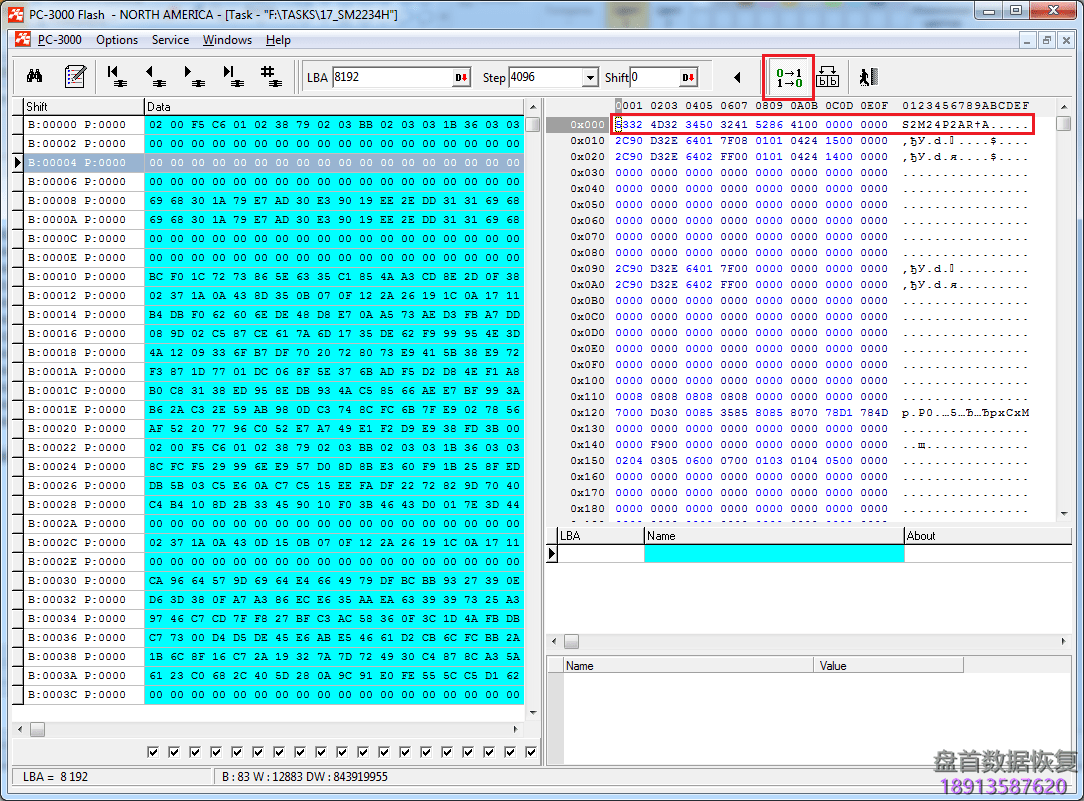Click the byte swap icon

828,77
